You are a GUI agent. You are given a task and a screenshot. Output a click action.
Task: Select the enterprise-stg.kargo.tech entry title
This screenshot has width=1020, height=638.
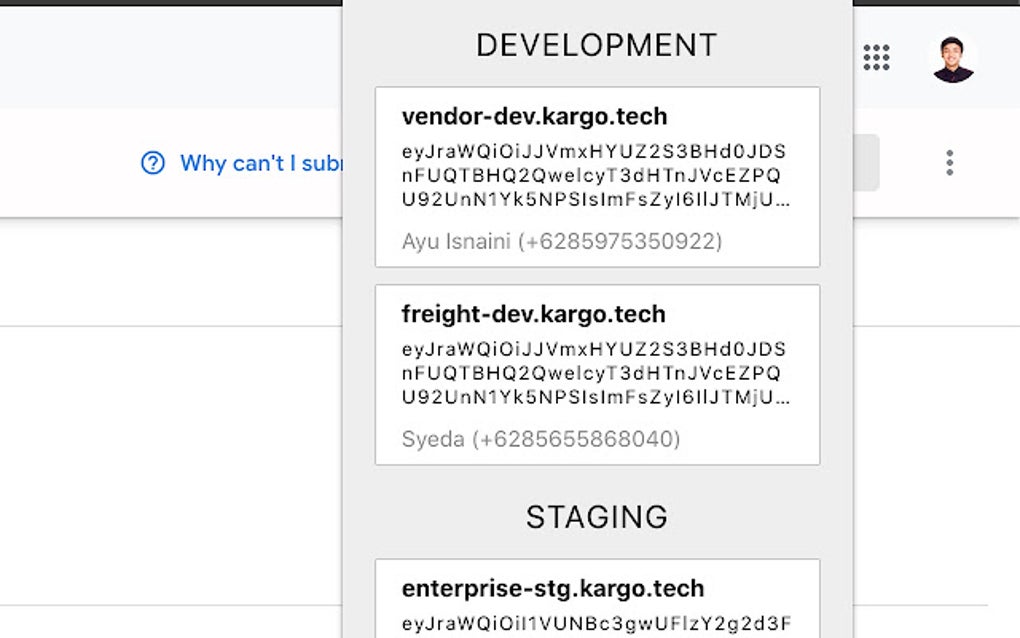[x=553, y=588]
